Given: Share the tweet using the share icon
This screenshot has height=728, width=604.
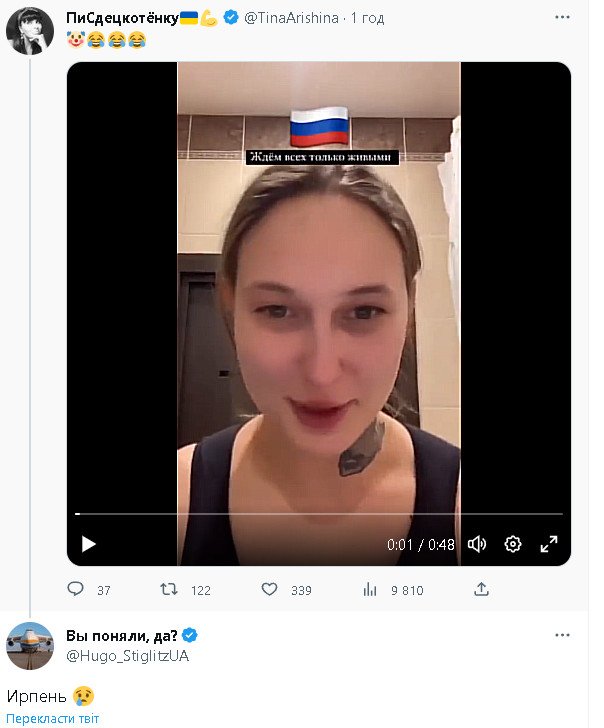Looking at the screenshot, I should click(481, 590).
